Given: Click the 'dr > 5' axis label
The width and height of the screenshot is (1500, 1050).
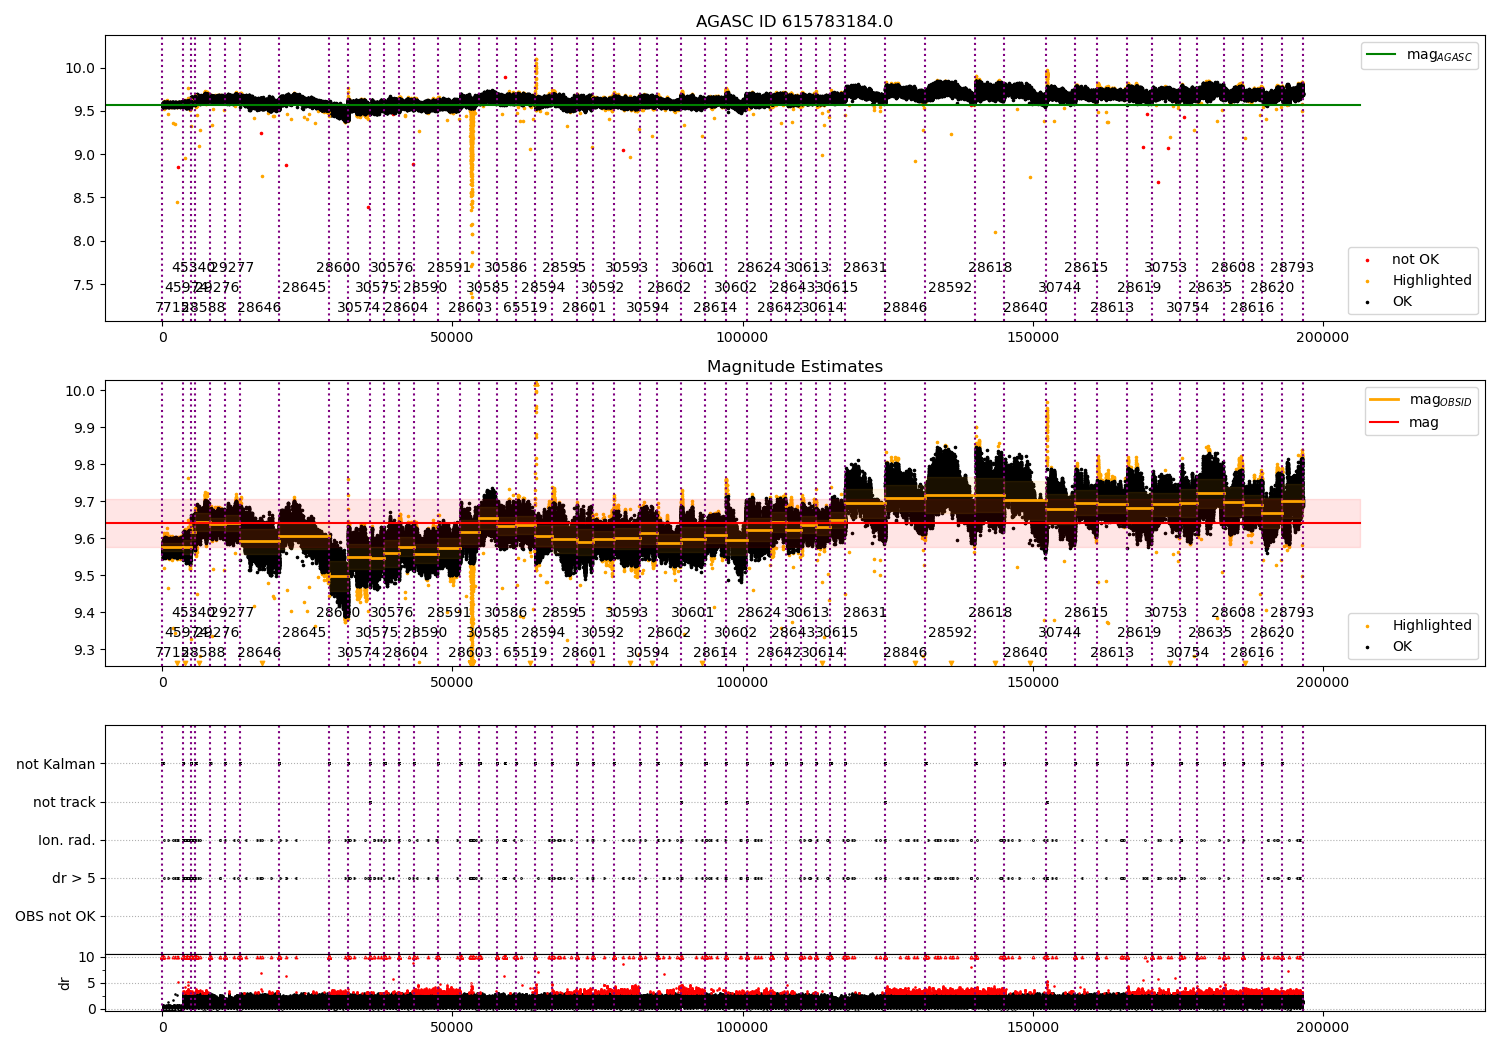Looking at the screenshot, I should 74,879.
